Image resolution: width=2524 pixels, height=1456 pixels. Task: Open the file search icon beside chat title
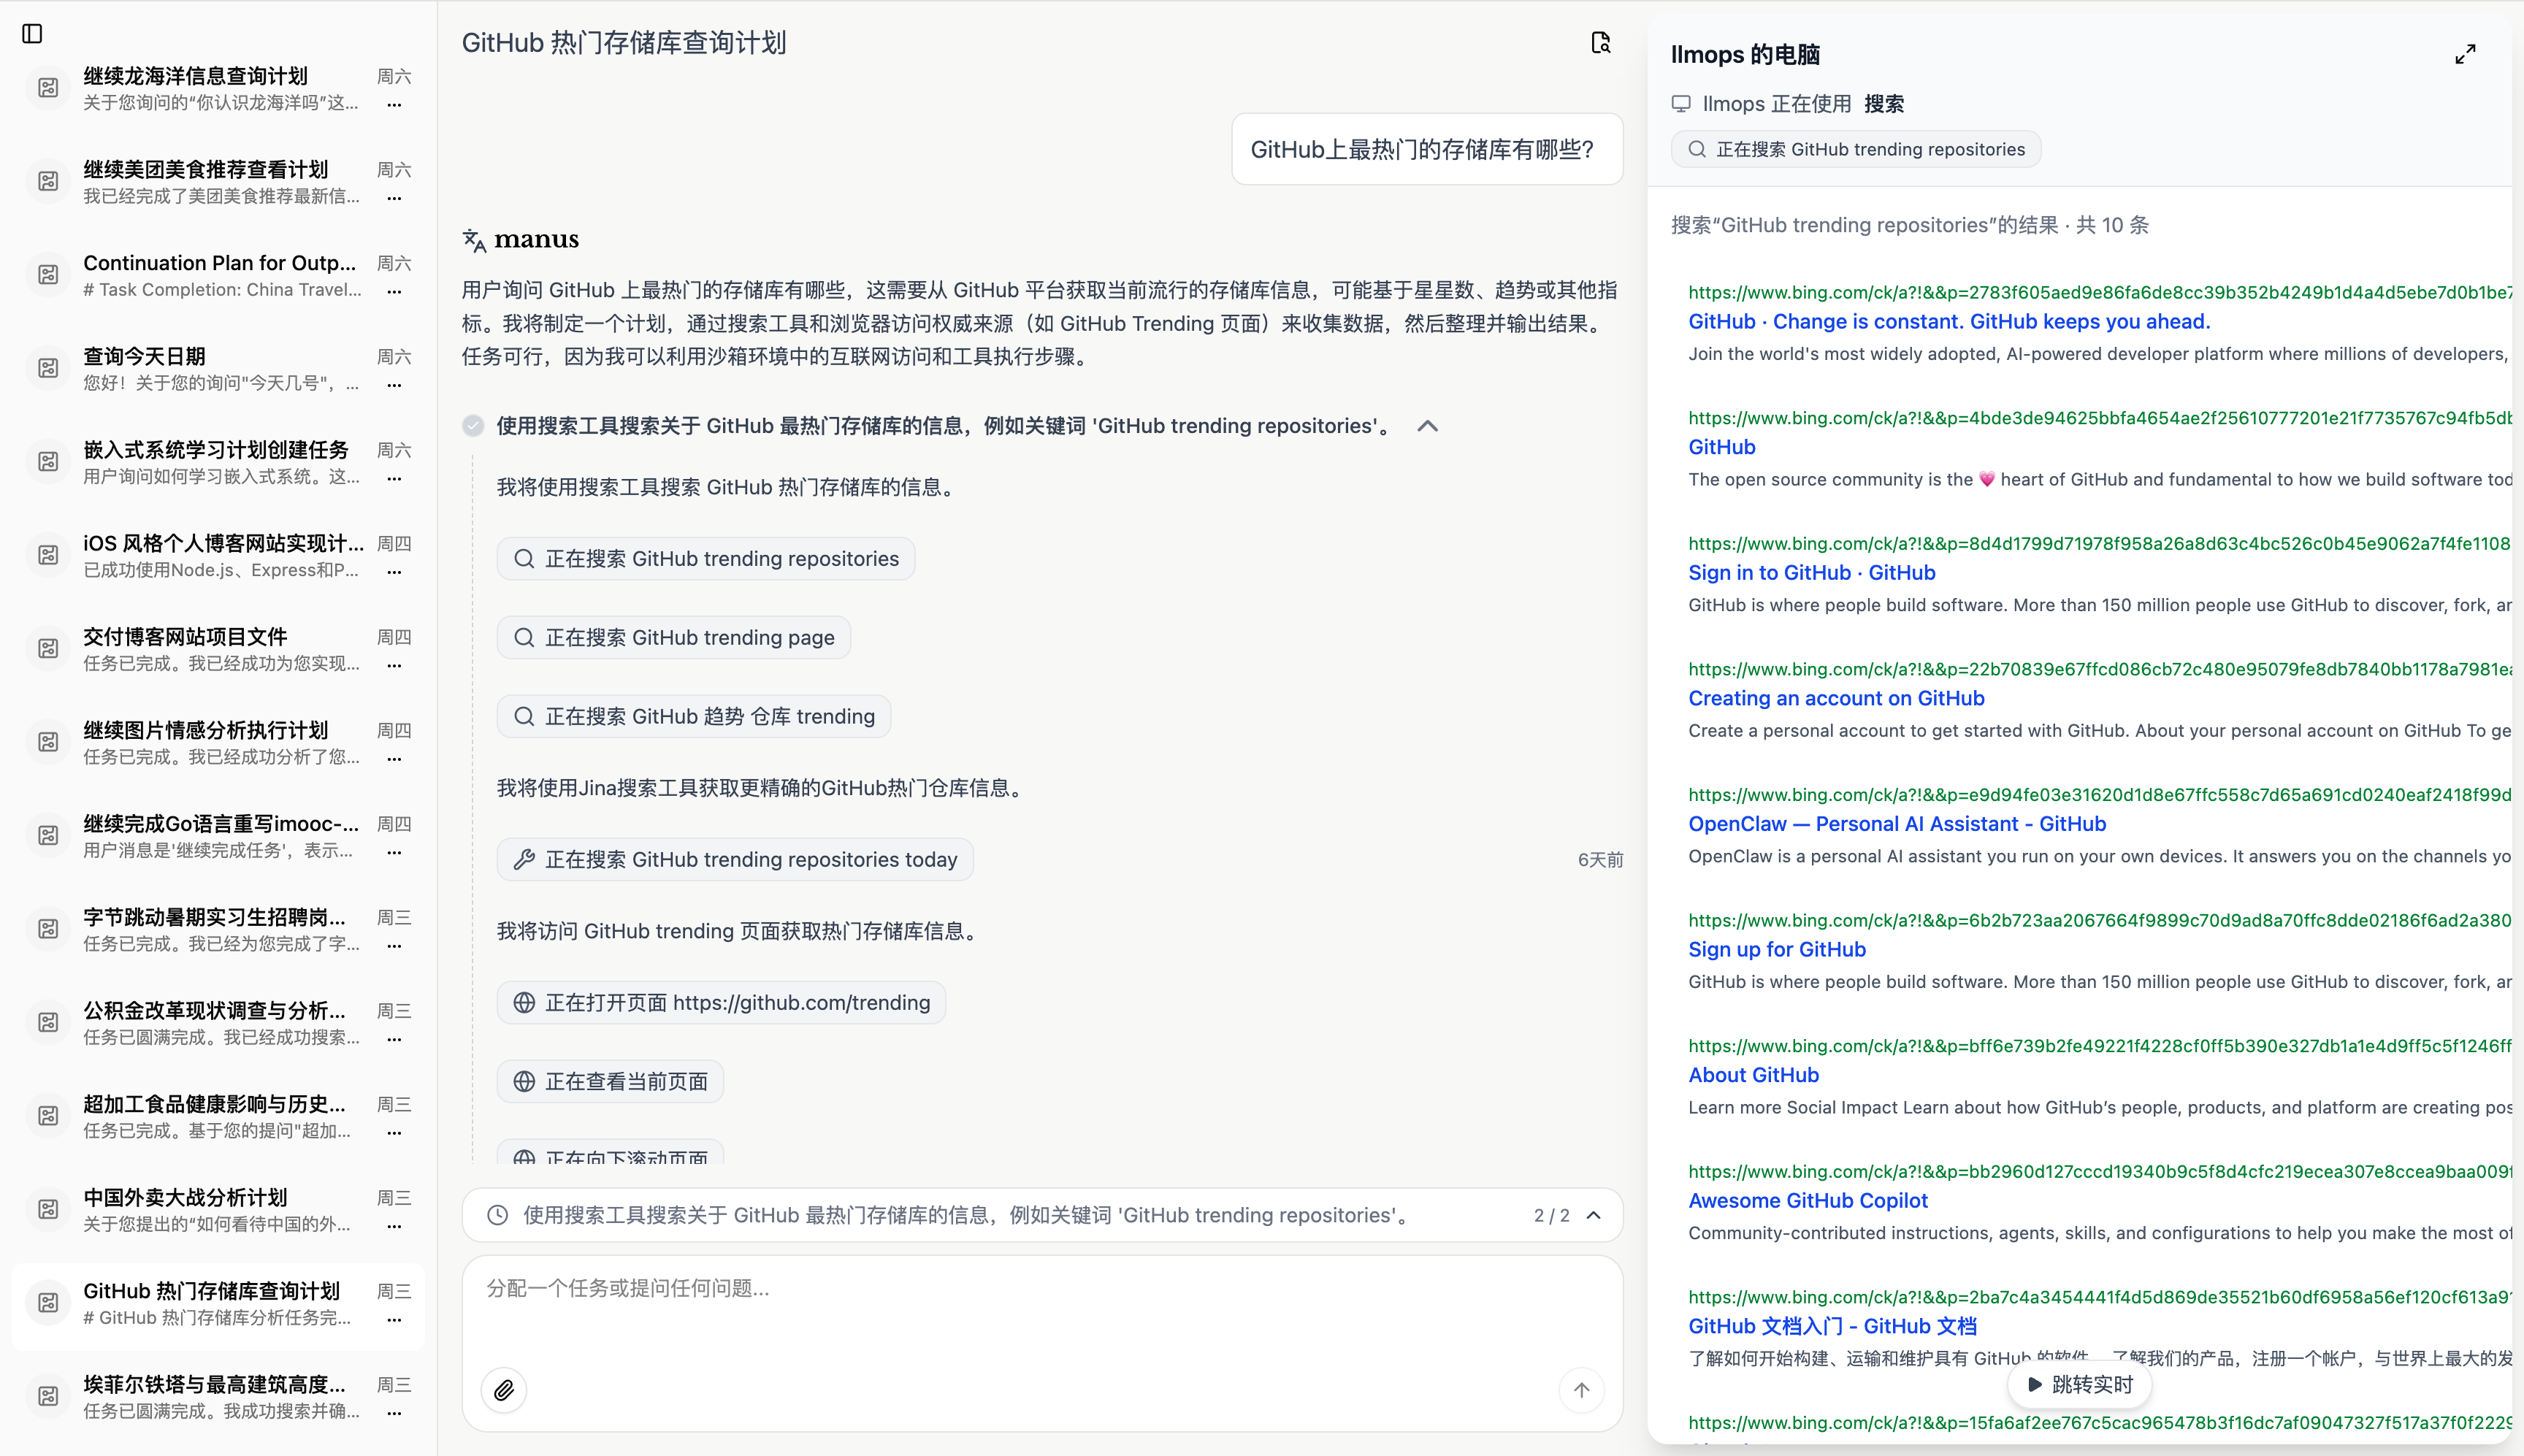pos(1601,42)
